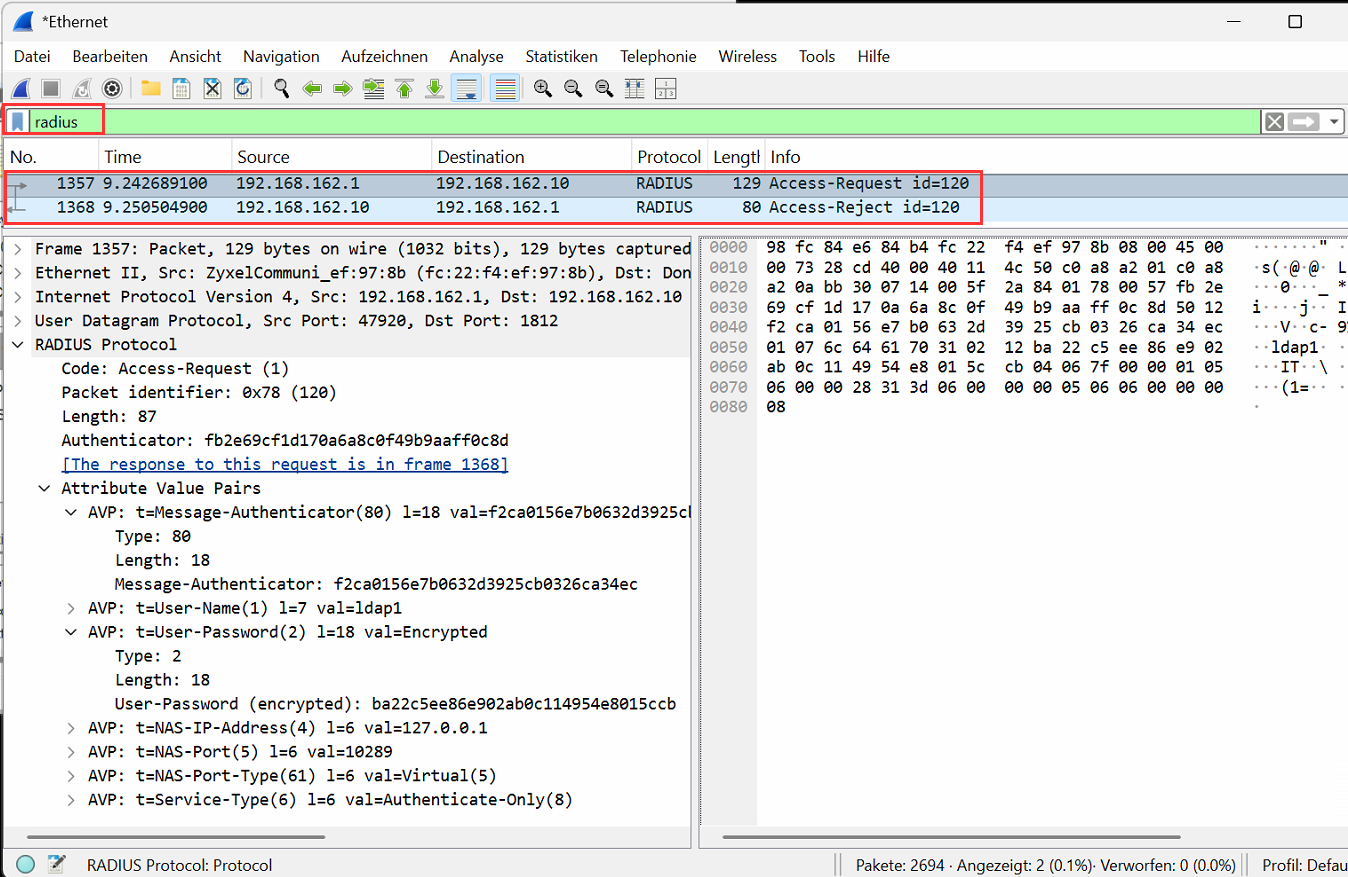Toggle packet list colorization
The height and width of the screenshot is (877, 1348).
(505, 89)
